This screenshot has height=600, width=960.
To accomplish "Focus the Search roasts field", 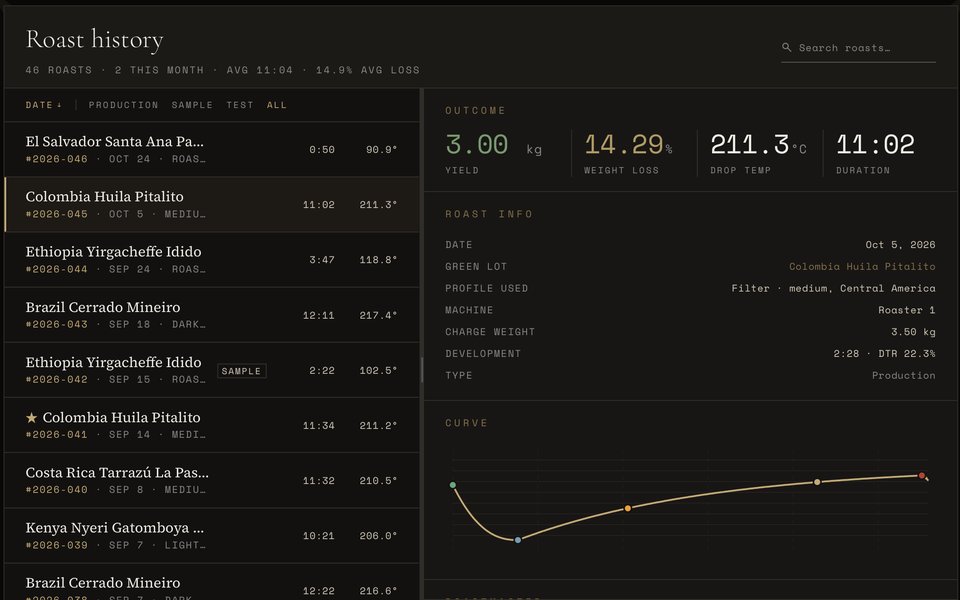I will [x=858, y=48].
